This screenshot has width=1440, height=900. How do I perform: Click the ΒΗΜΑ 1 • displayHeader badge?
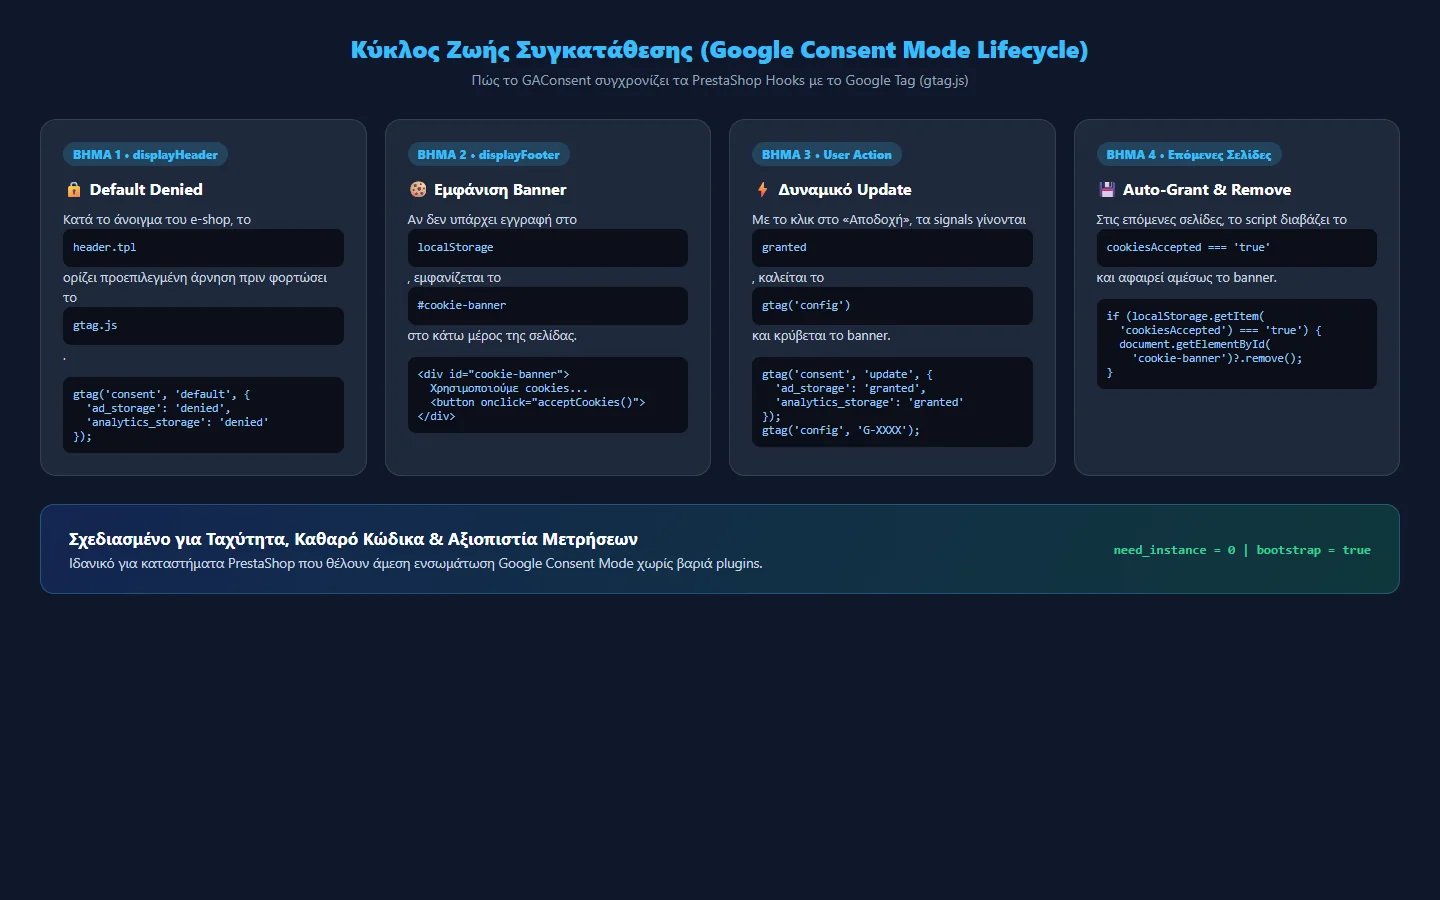click(x=145, y=155)
